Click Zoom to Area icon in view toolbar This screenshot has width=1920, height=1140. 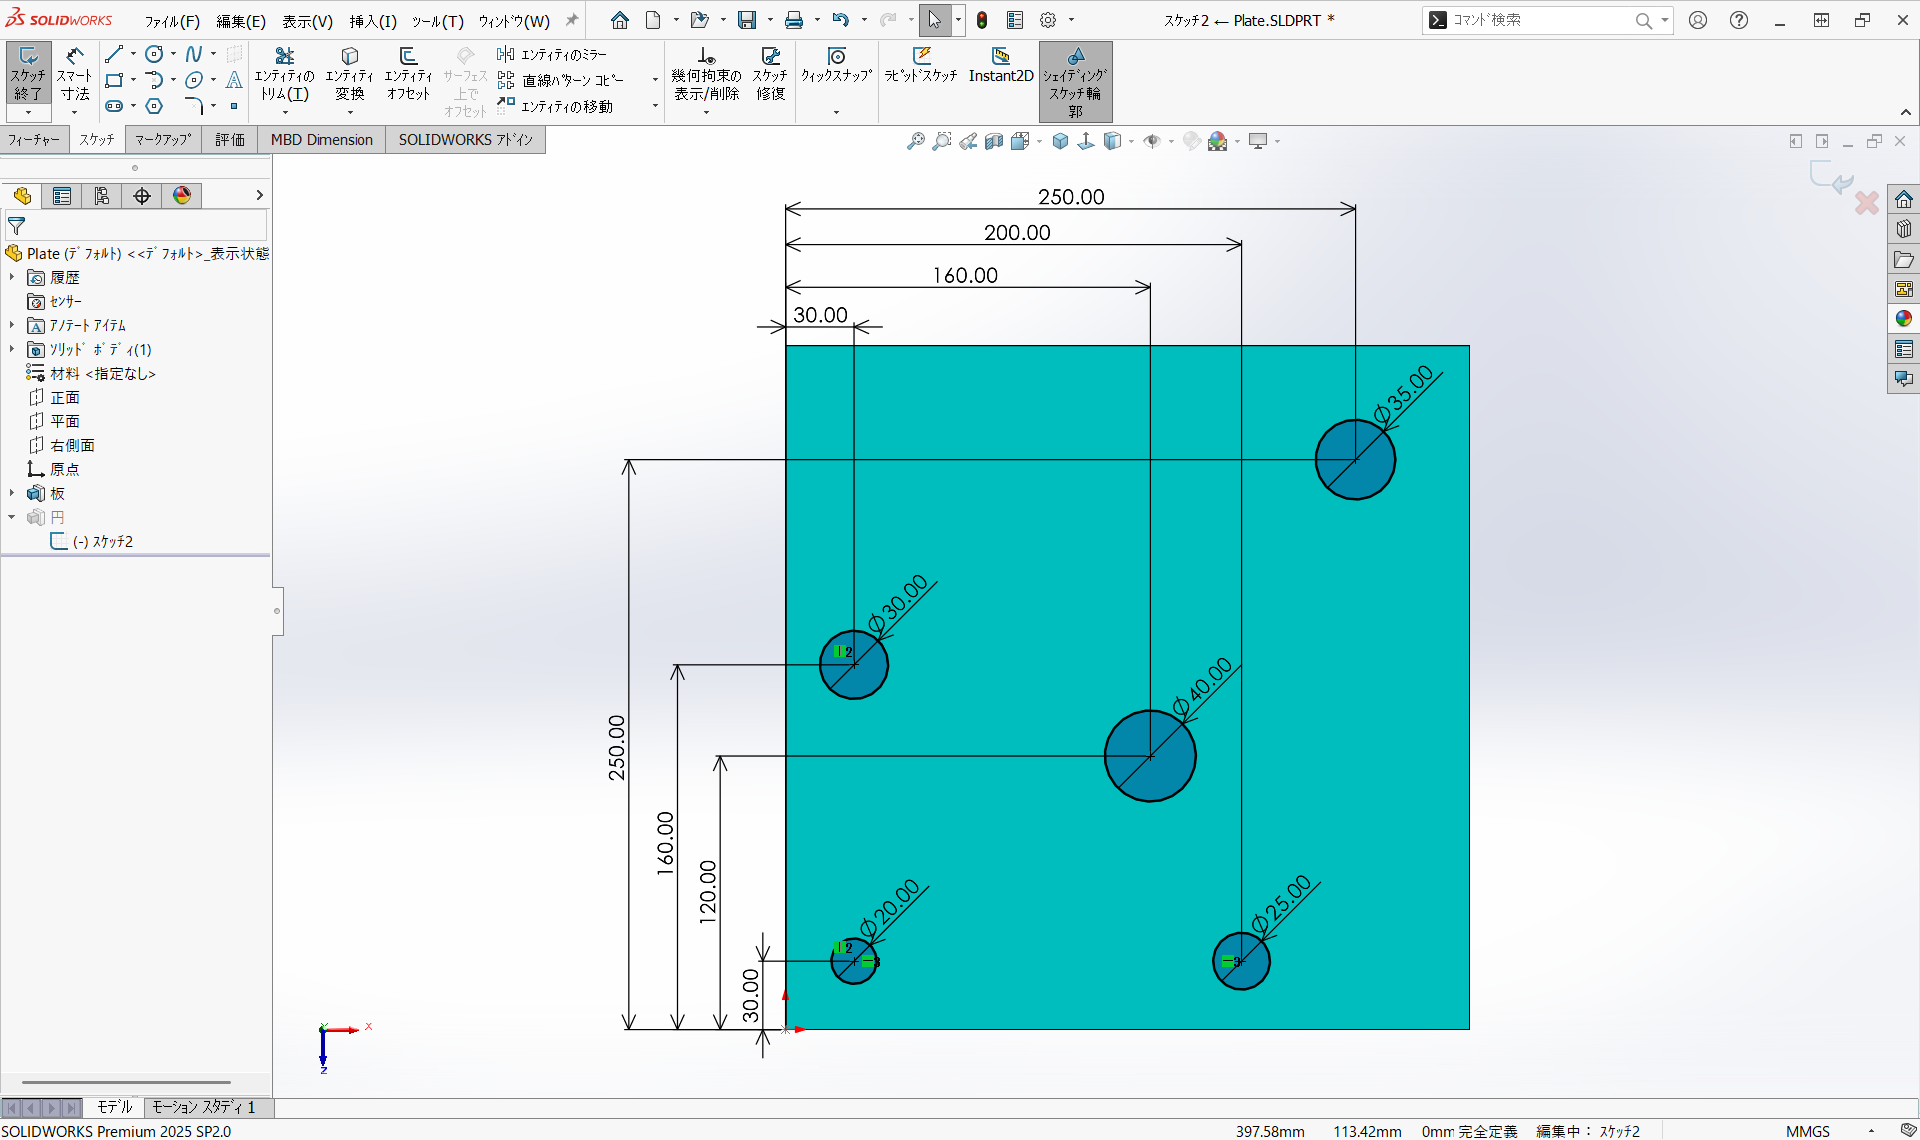941,142
